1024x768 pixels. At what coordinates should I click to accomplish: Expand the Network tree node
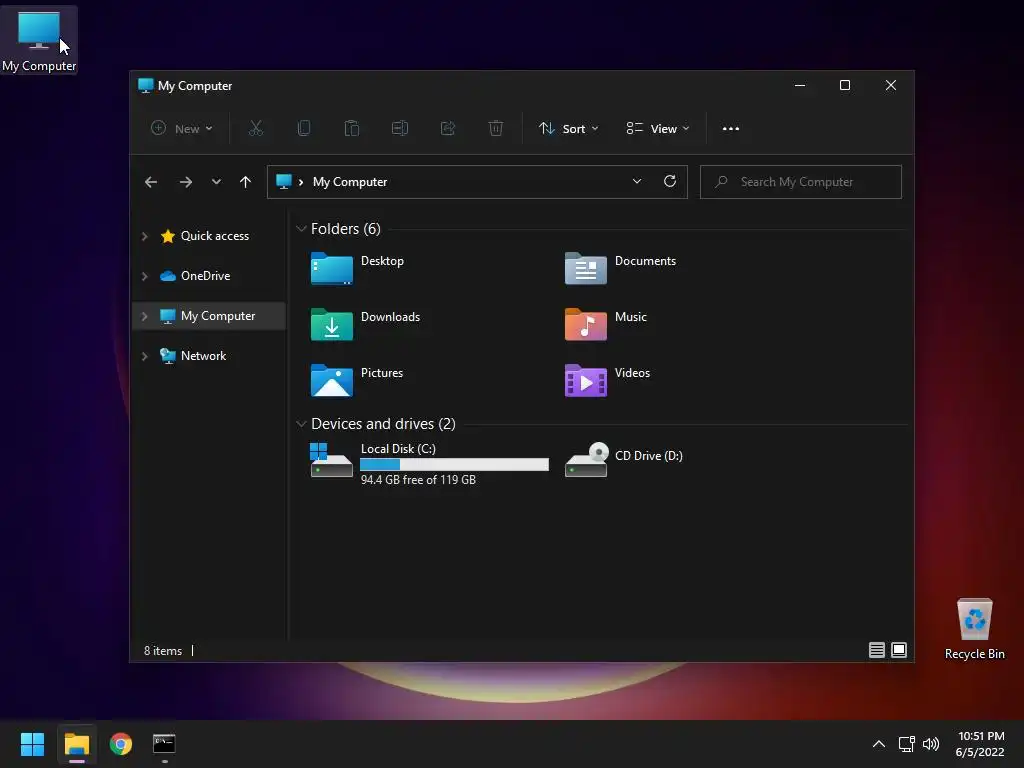[x=144, y=356]
